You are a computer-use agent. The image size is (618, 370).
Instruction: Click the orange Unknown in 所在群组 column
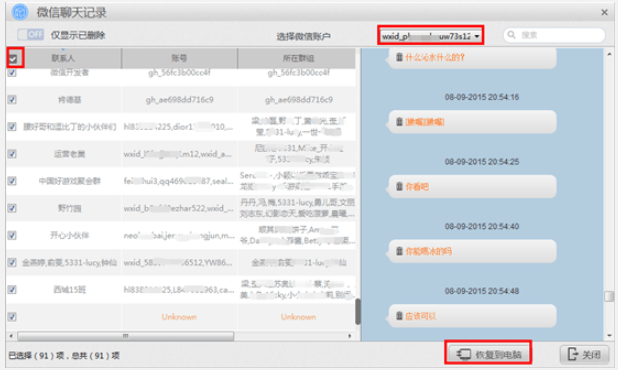pyautogui.click(x=298, y=317)
